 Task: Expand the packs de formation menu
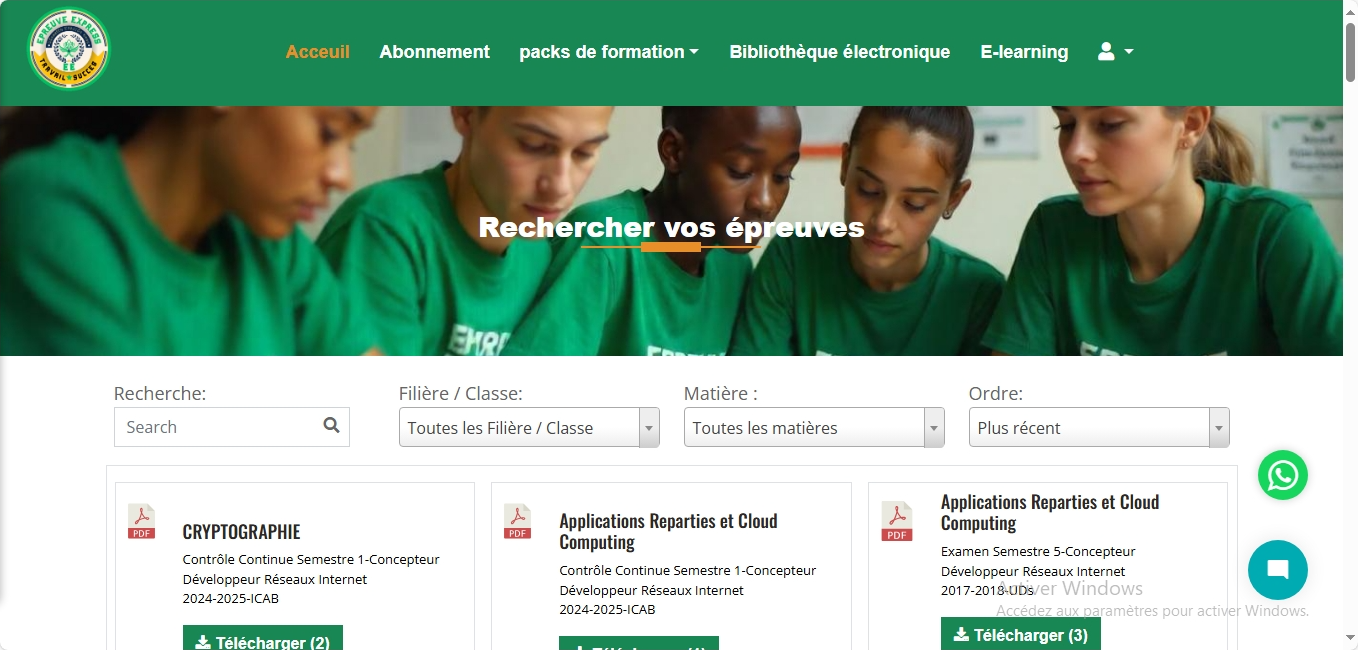pos(609,52)
